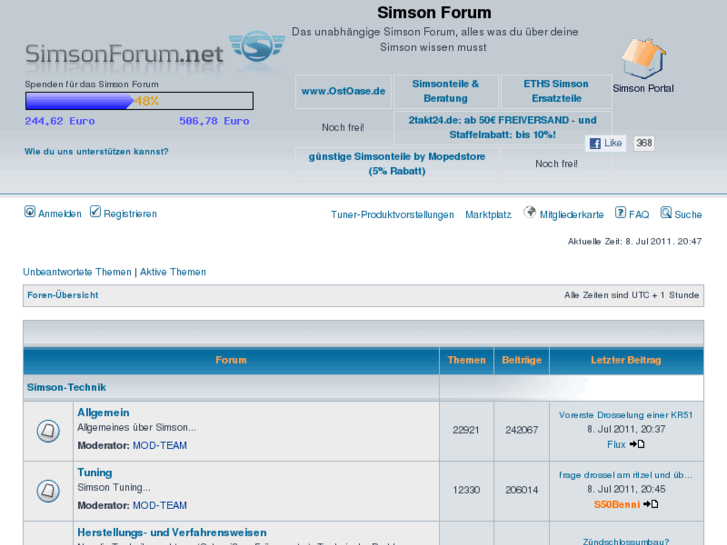Go to Foren-Übersicht breadcrumb
The width and height of the screenshot is (727, 545).
click(x=63, y=295)
